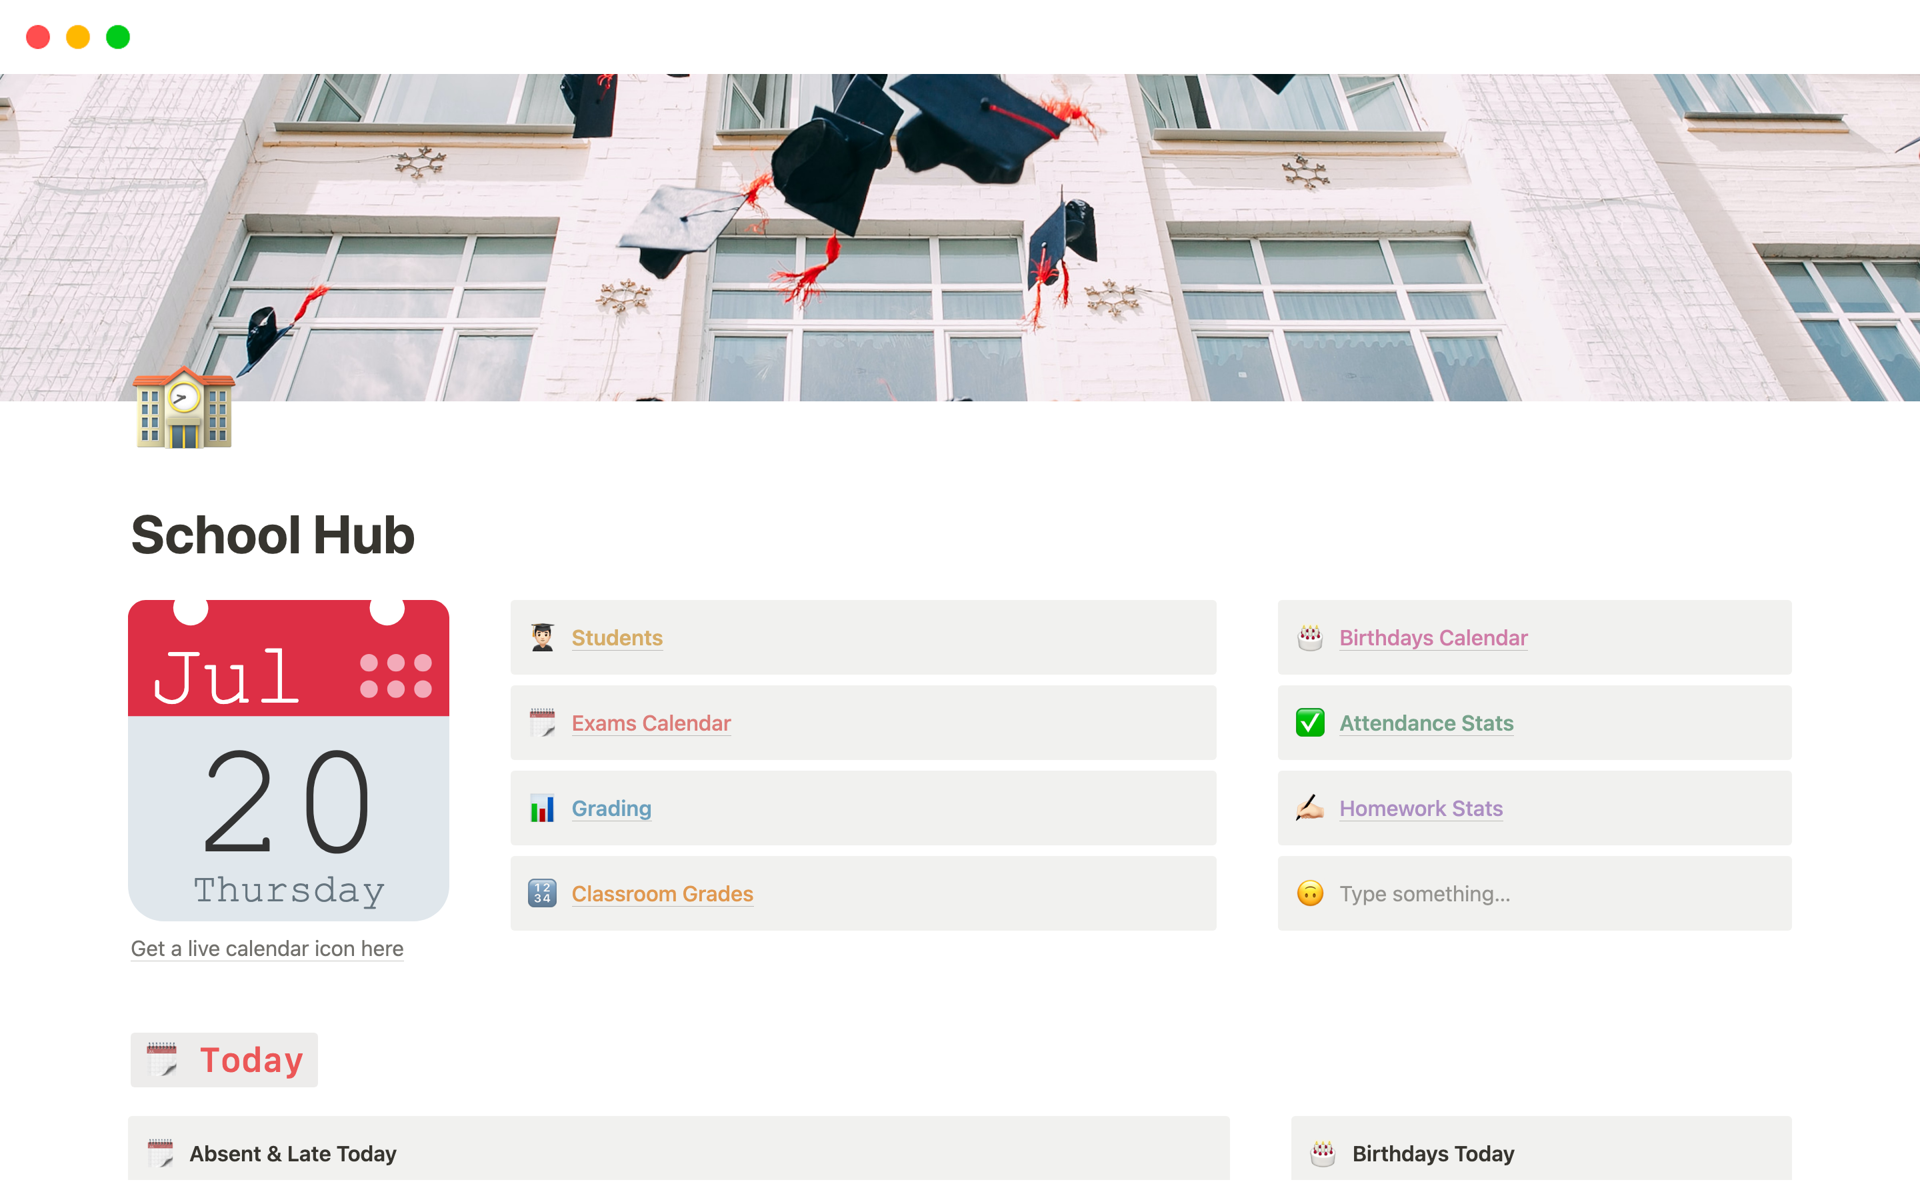Open the Birthdays Calendar link
This screenshot has width=1920, height=1200.
click(x=1433, y=638)
